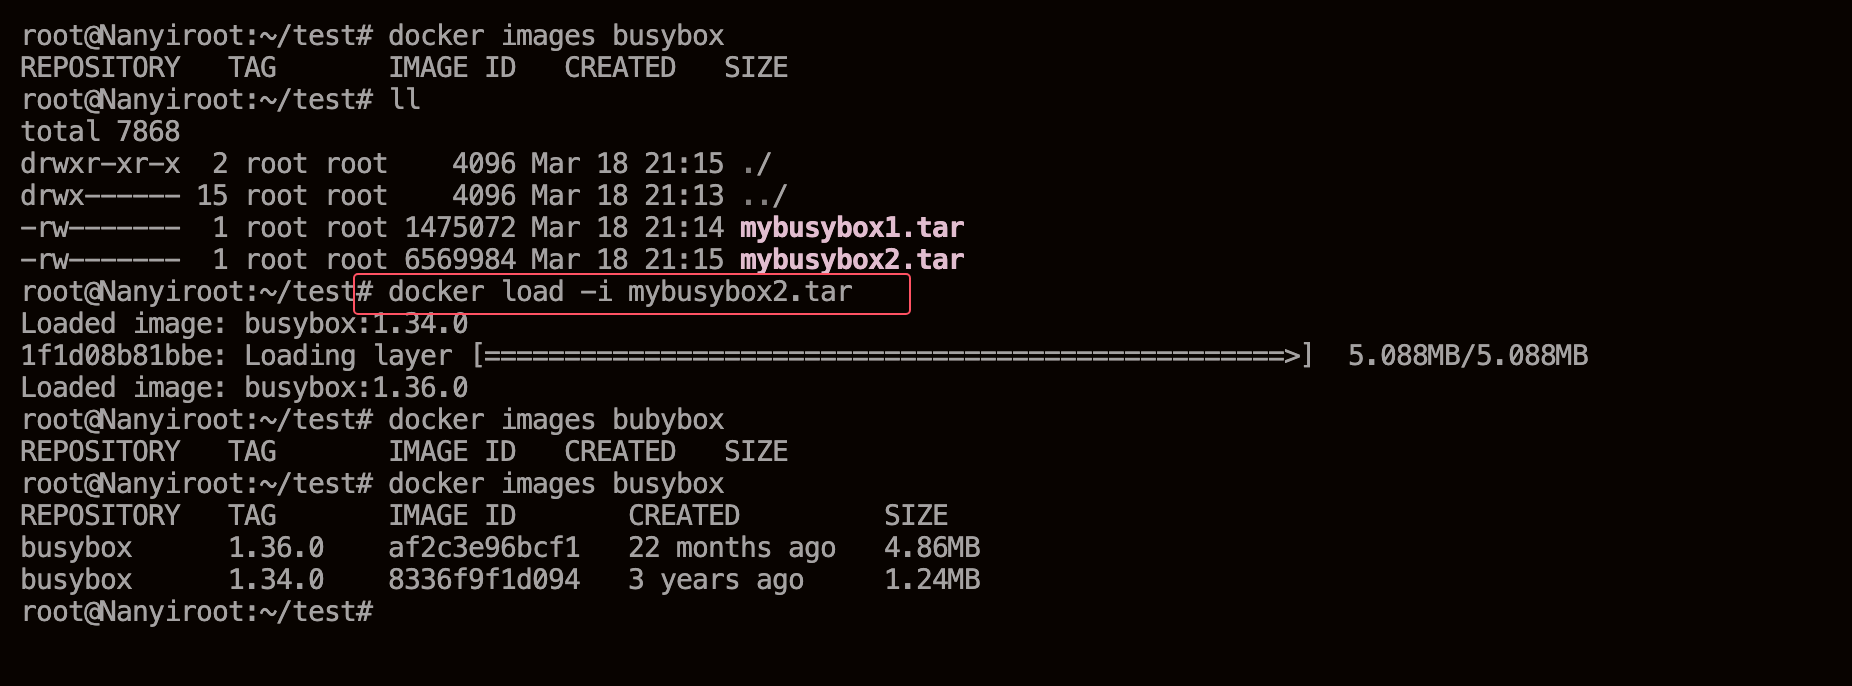The image size is (1852, 686).
Task: Click the mybusybox1.tar file name
Action: coord(852,228)
